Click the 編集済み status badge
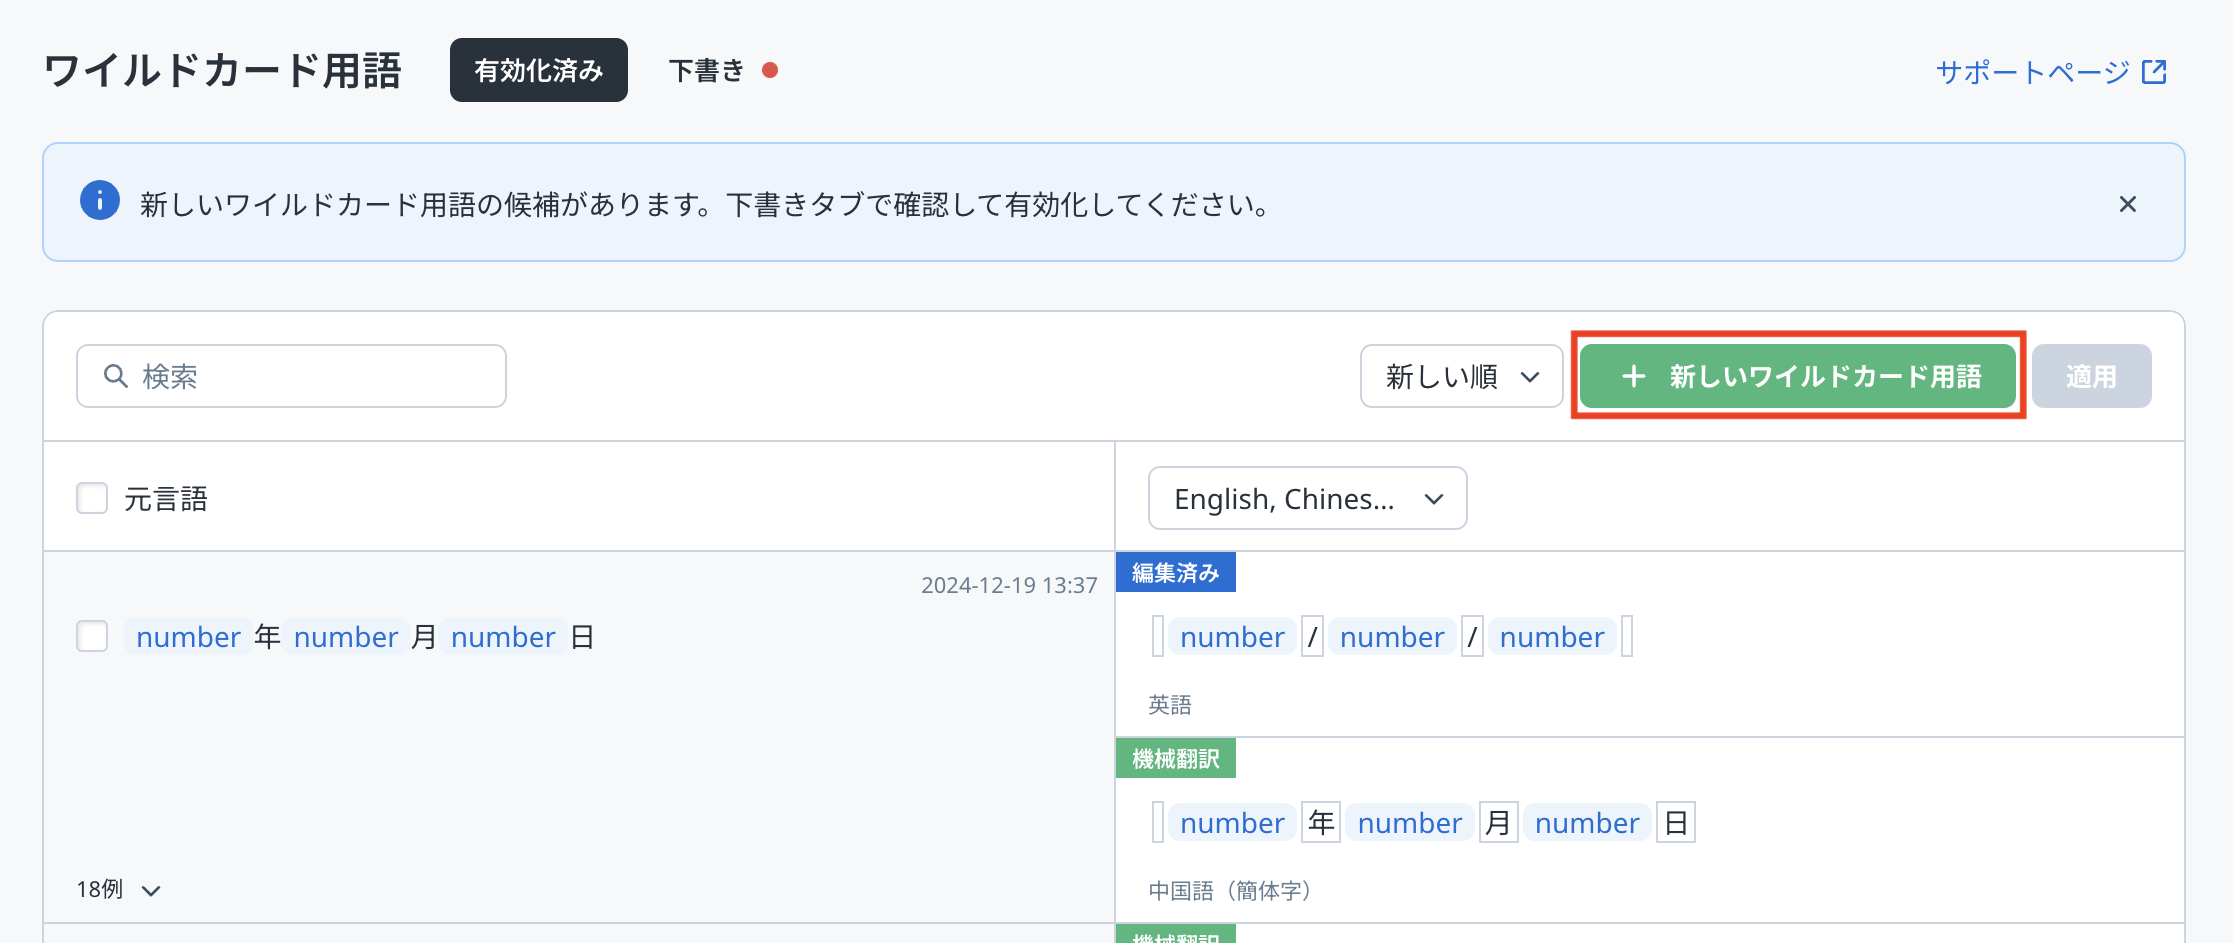This screenshot has height=943, width=2234. (x=1175, y=572)
